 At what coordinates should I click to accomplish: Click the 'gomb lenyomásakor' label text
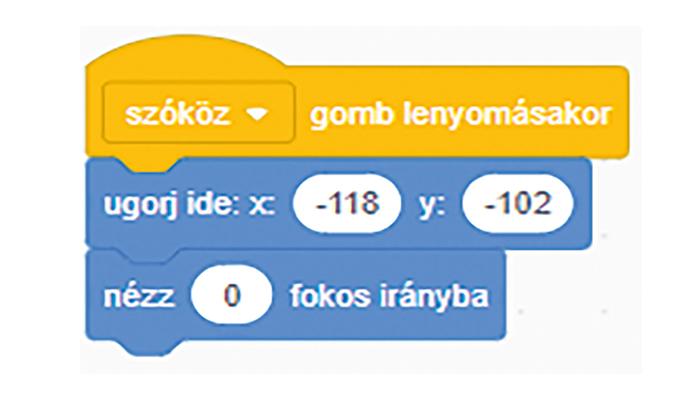pyautogui.click(x=460, y=115)
